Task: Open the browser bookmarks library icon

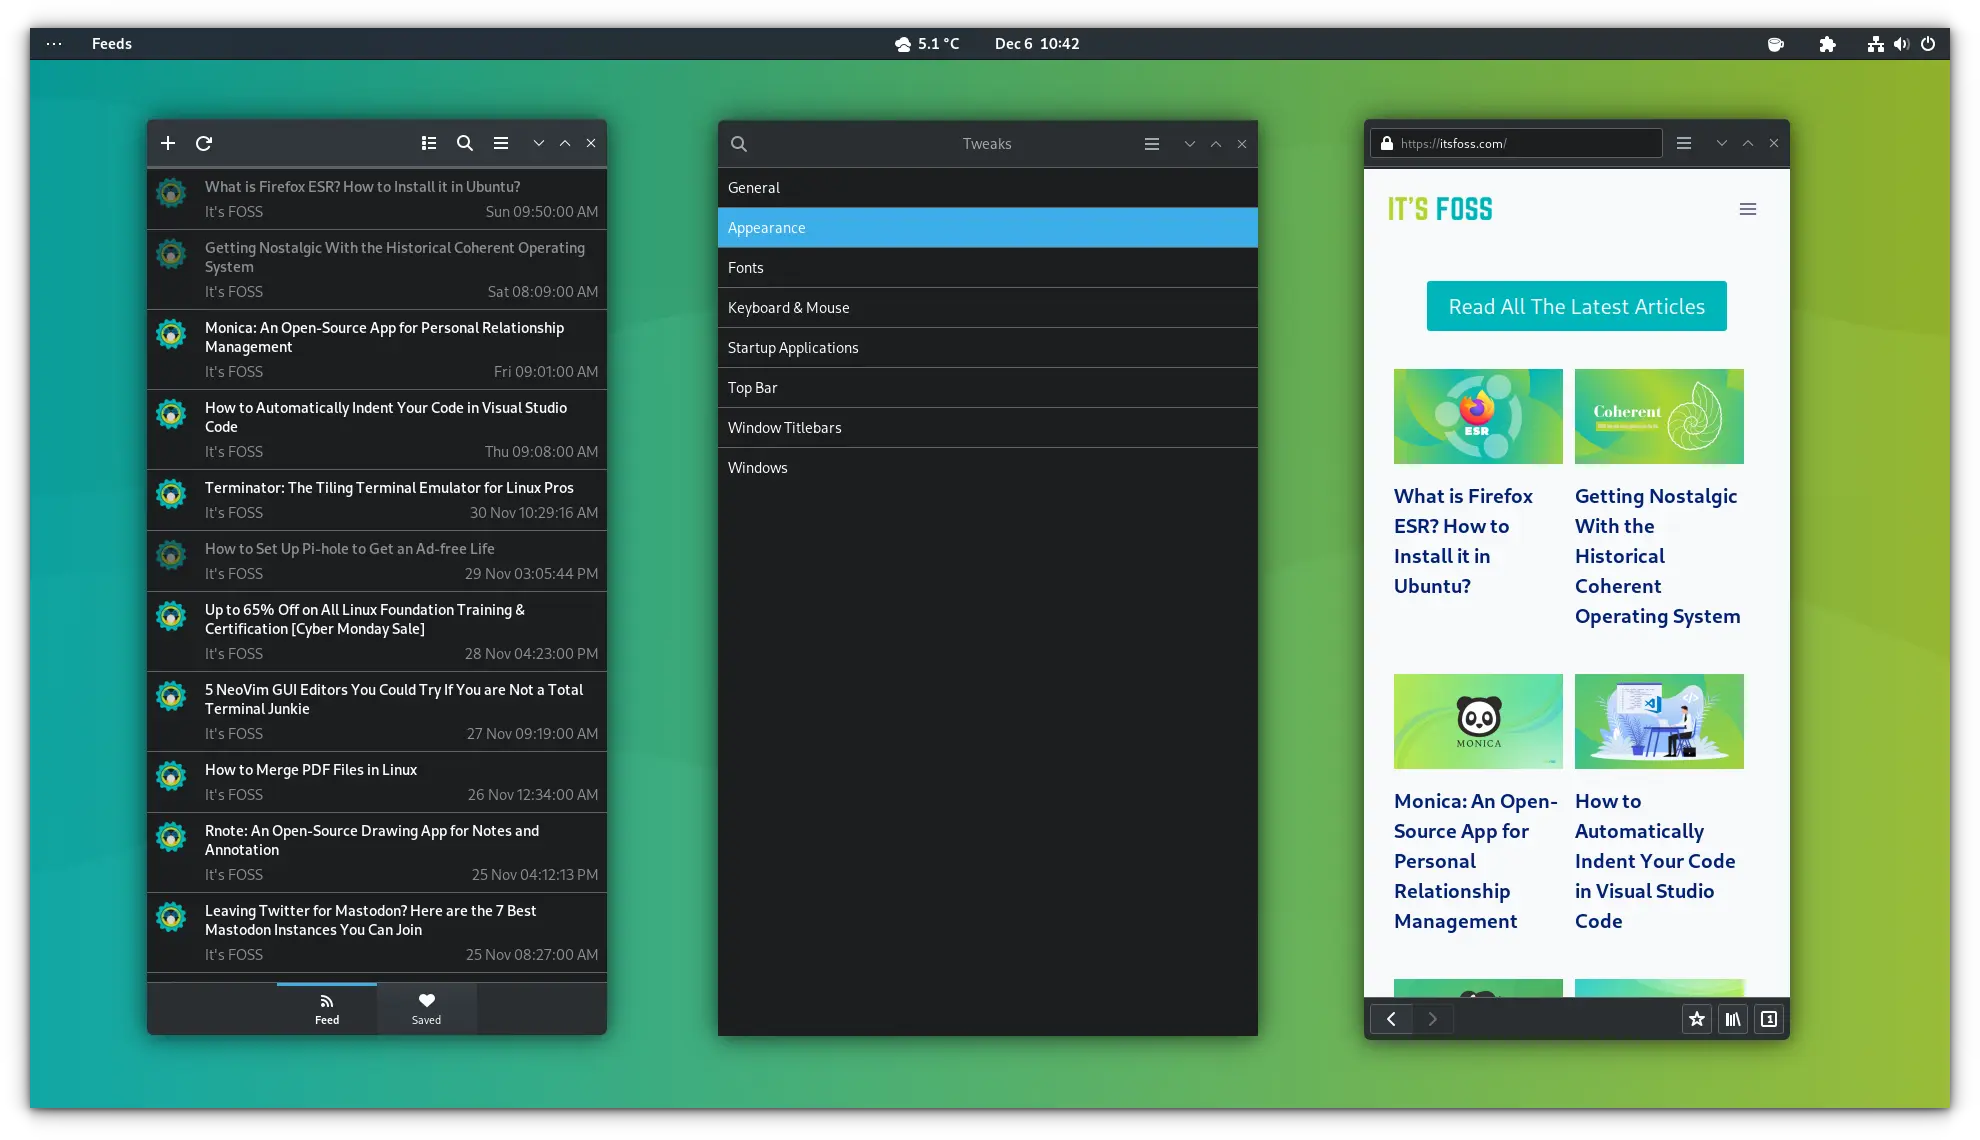Action: 1733,1019
